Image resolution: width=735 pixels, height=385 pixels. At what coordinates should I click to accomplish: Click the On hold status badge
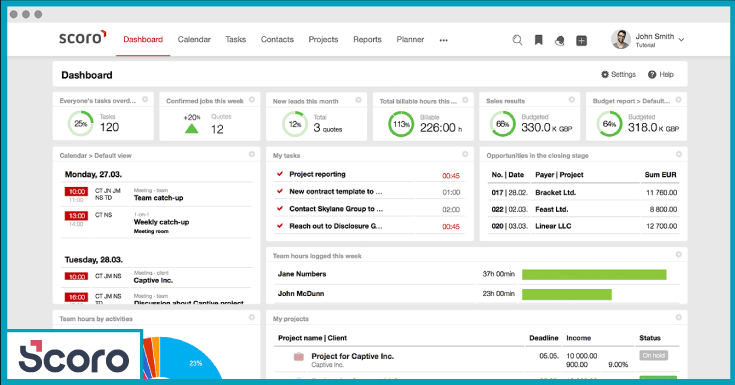tap(653, 355)
